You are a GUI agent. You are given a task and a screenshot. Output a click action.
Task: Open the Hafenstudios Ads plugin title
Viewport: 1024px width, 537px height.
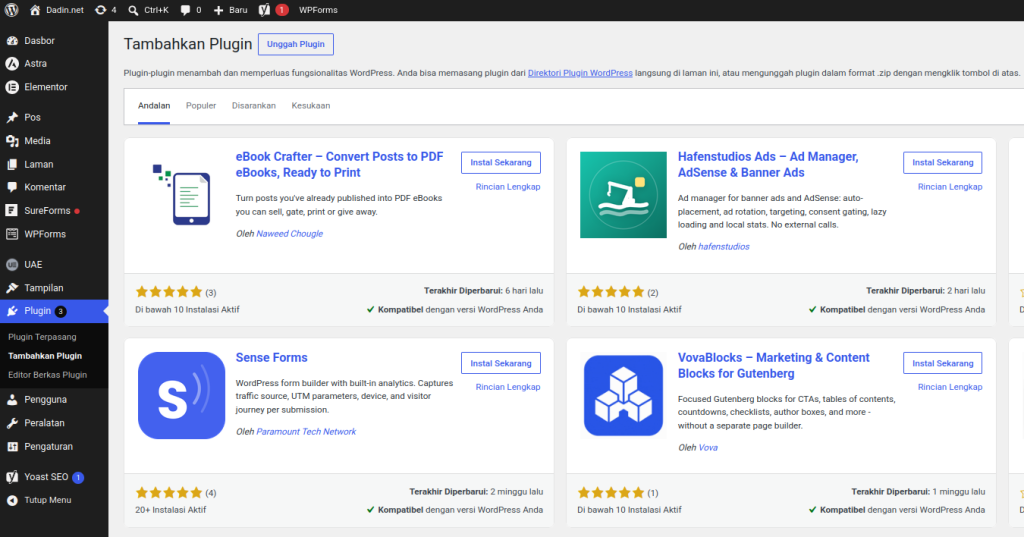coord(768,165)
